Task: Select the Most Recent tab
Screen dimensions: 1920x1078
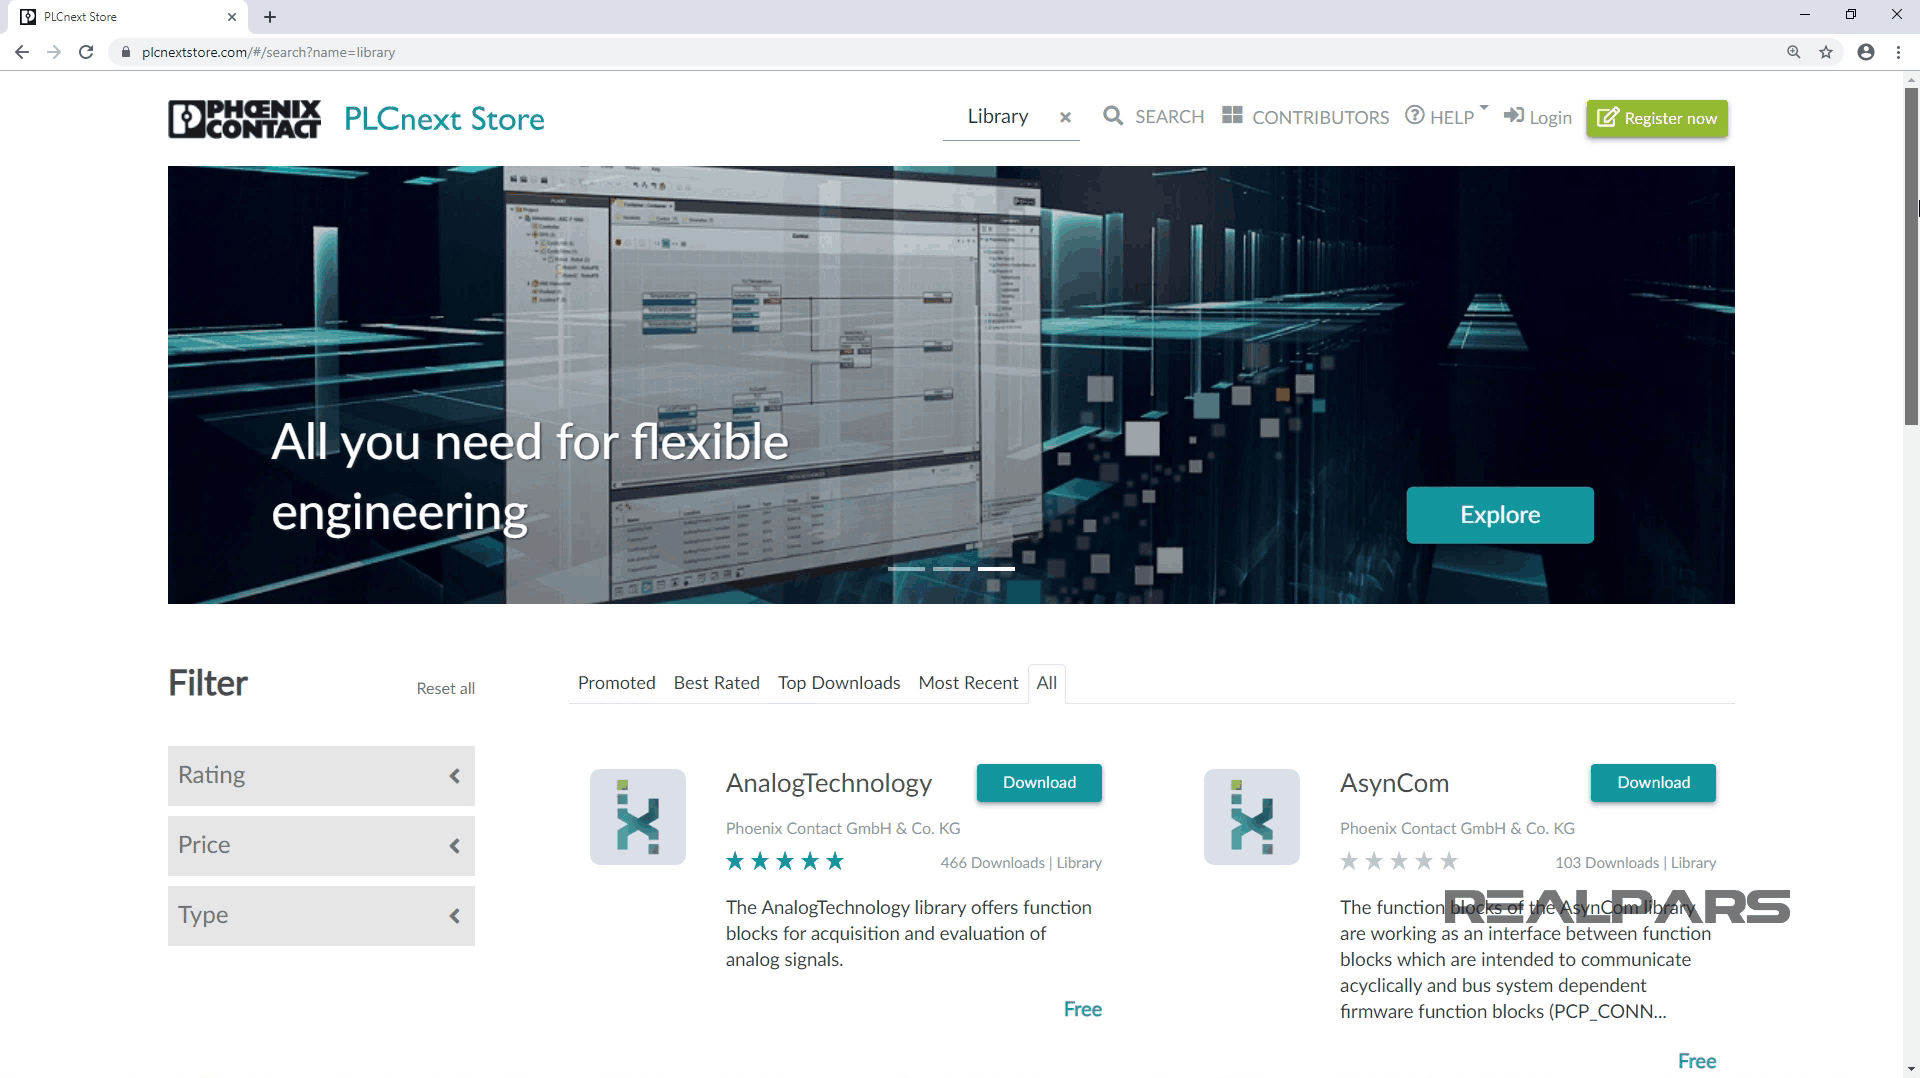Action: (967, 683)
